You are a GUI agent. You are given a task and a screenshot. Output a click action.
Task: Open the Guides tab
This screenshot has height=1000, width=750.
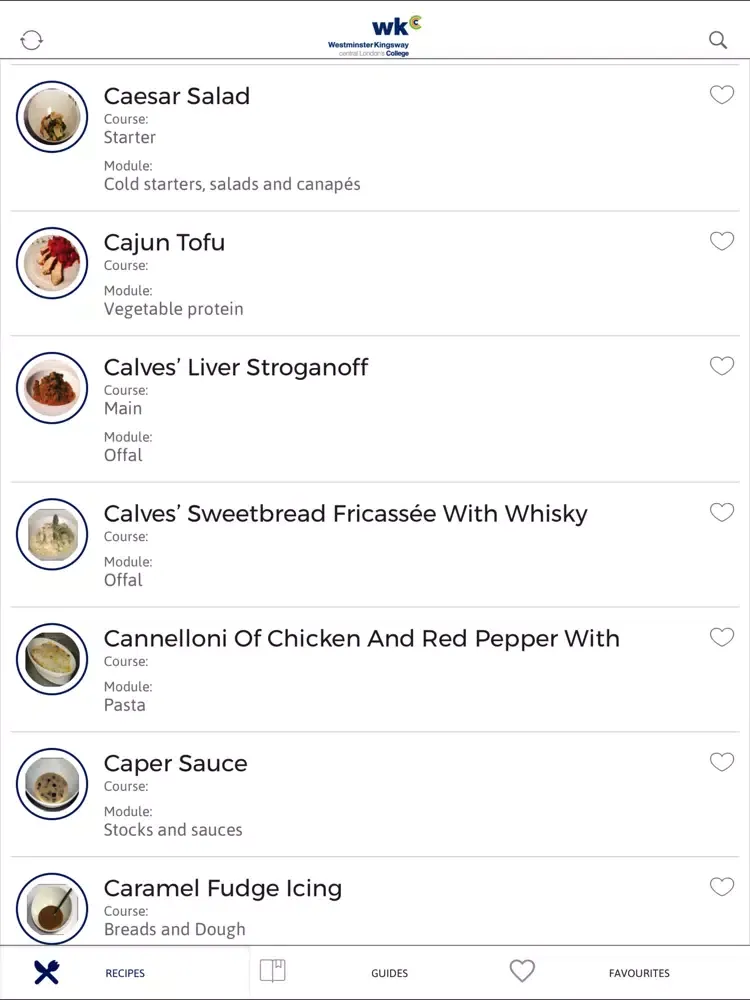point(389,973)
